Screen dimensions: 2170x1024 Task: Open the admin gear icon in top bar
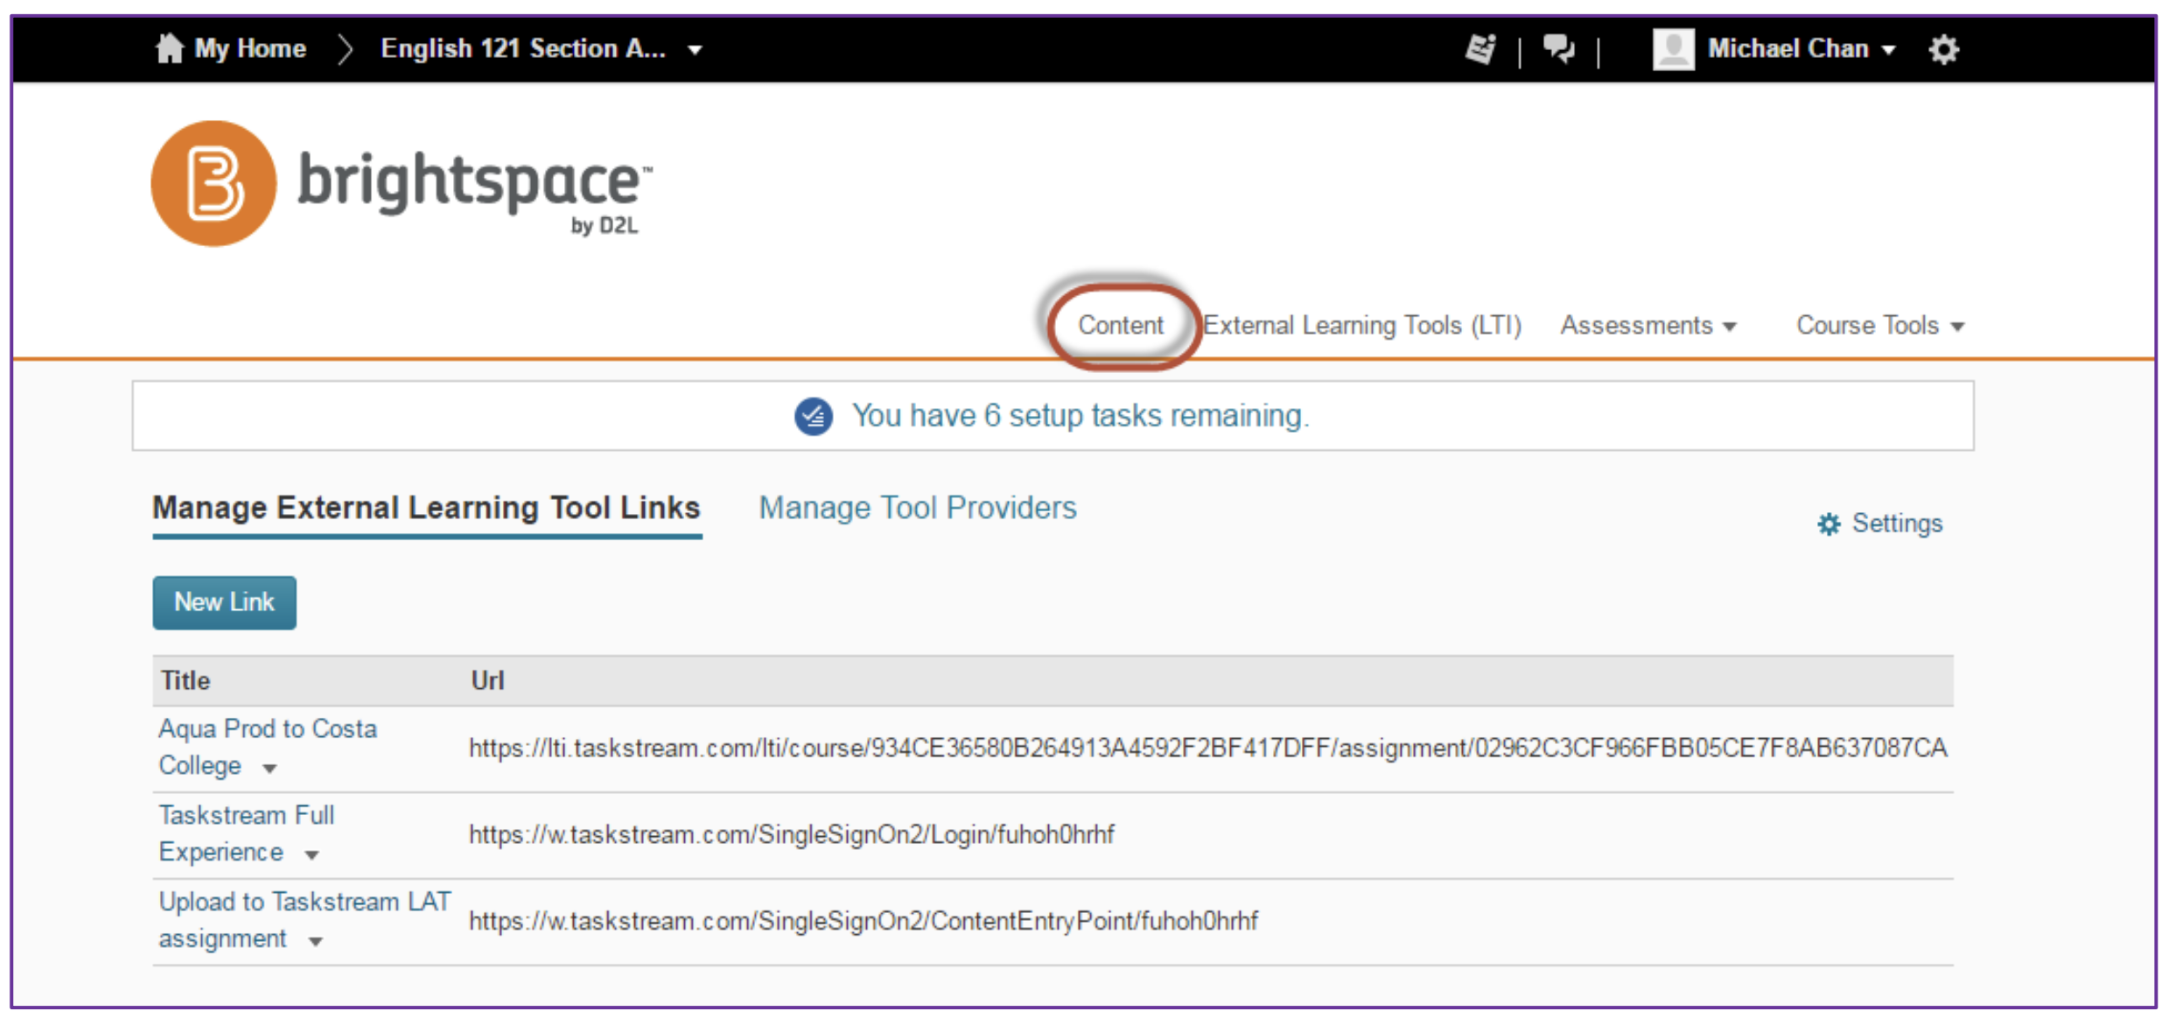tap(1943, 49)
